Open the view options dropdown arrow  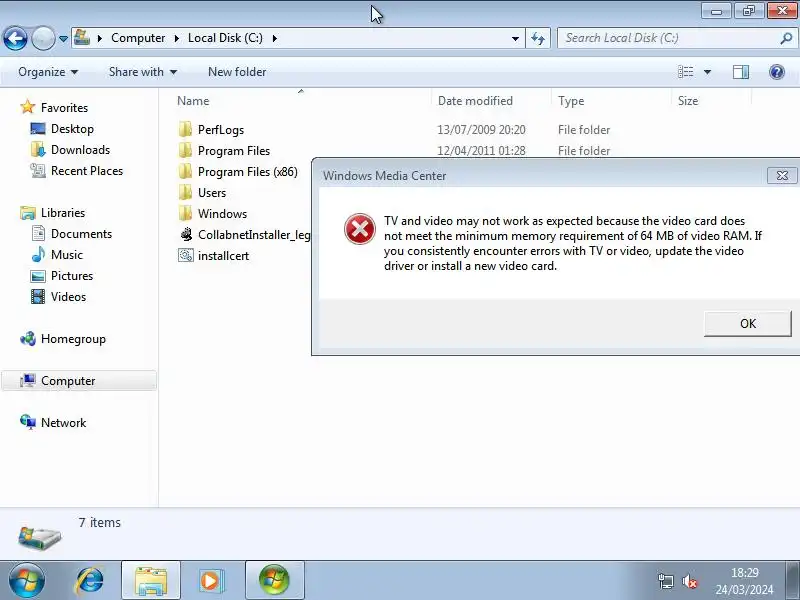pyautogui.click(x=707, y=72)
